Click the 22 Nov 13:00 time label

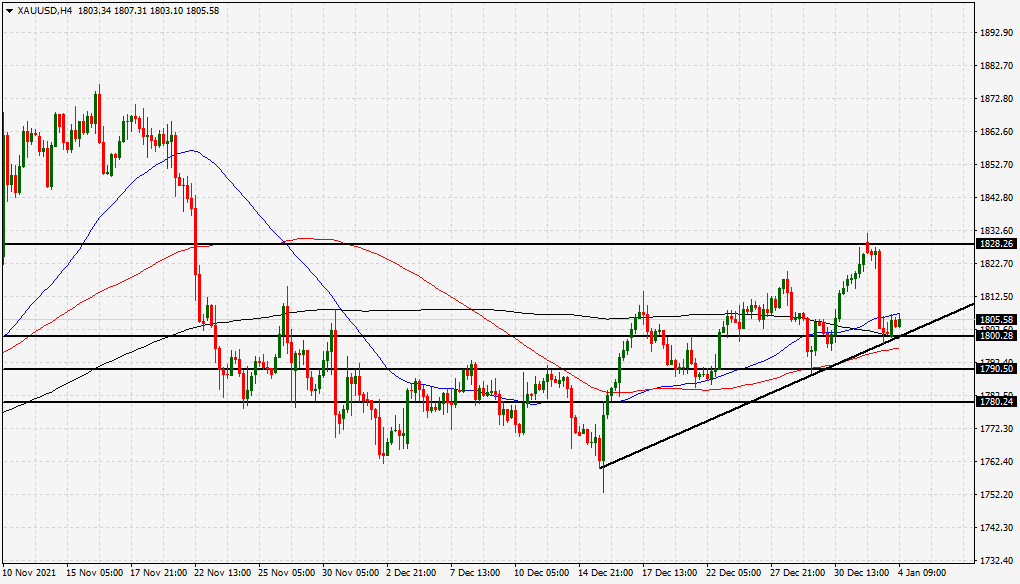(x=223, y=573)
